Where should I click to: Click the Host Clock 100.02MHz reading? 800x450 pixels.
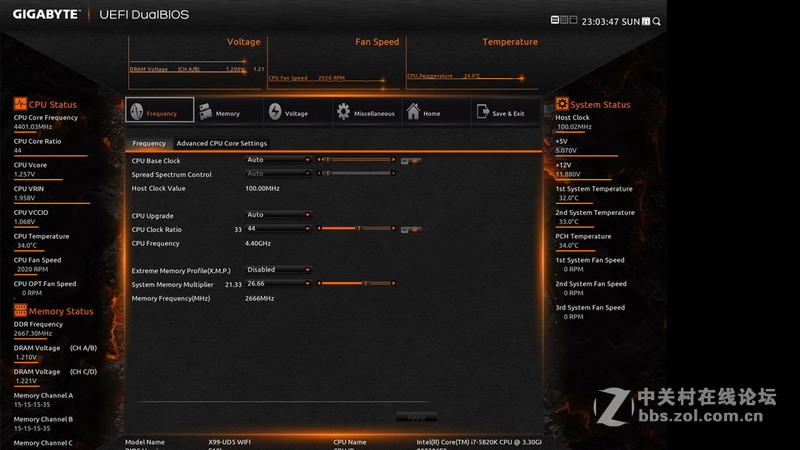[x=574, y=127]
